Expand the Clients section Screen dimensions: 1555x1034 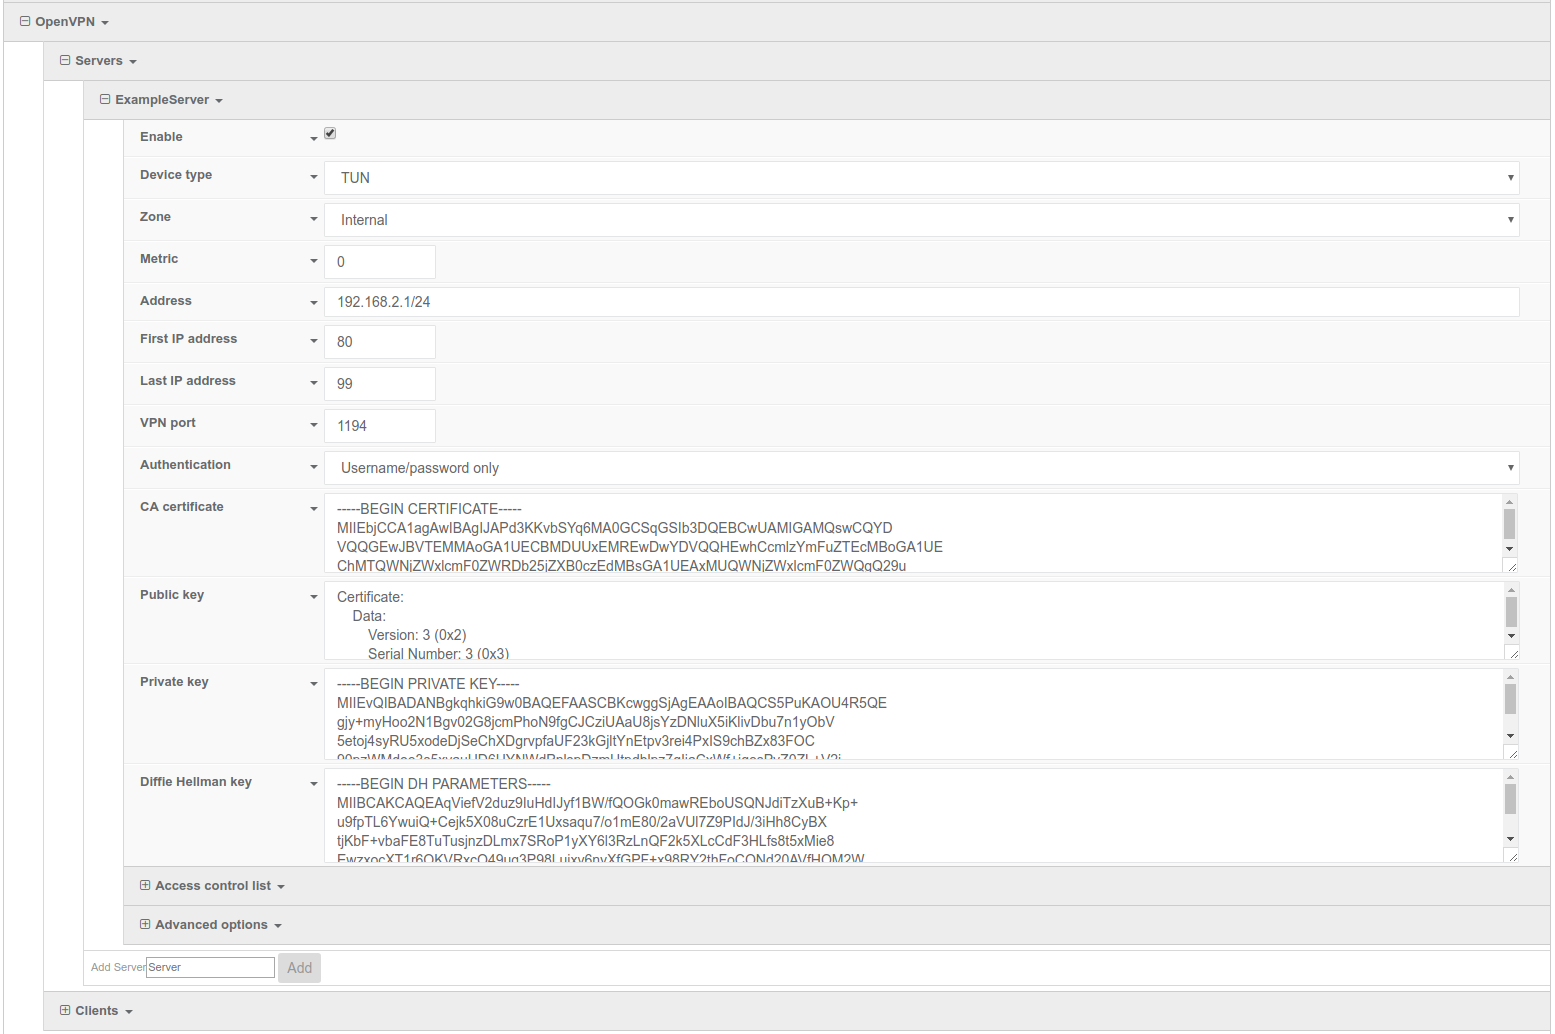64,1010
